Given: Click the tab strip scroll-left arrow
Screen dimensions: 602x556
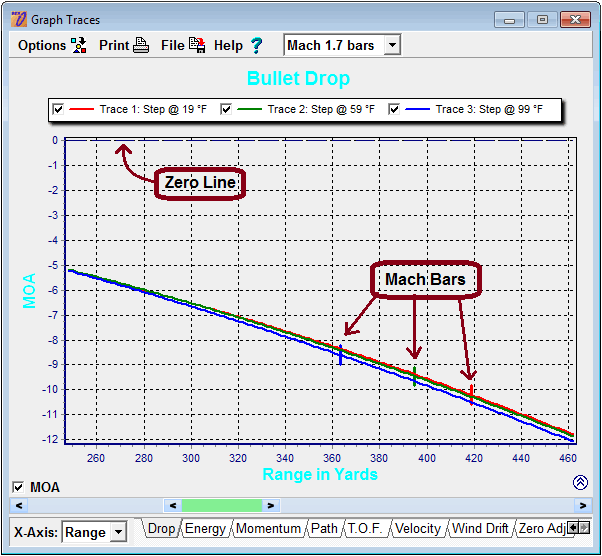Looking at the screenshot, I should [x=572, y=528].
